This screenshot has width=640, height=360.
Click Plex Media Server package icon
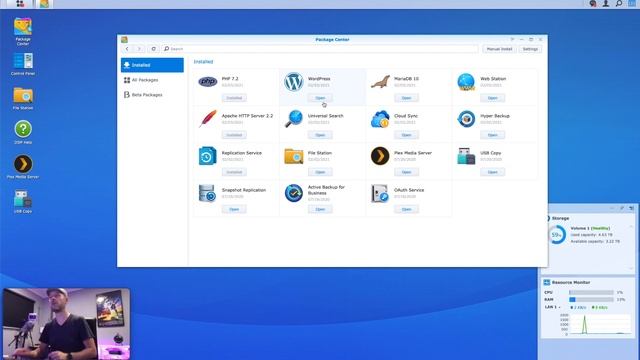pyautogui.click(x=380, y=156)
